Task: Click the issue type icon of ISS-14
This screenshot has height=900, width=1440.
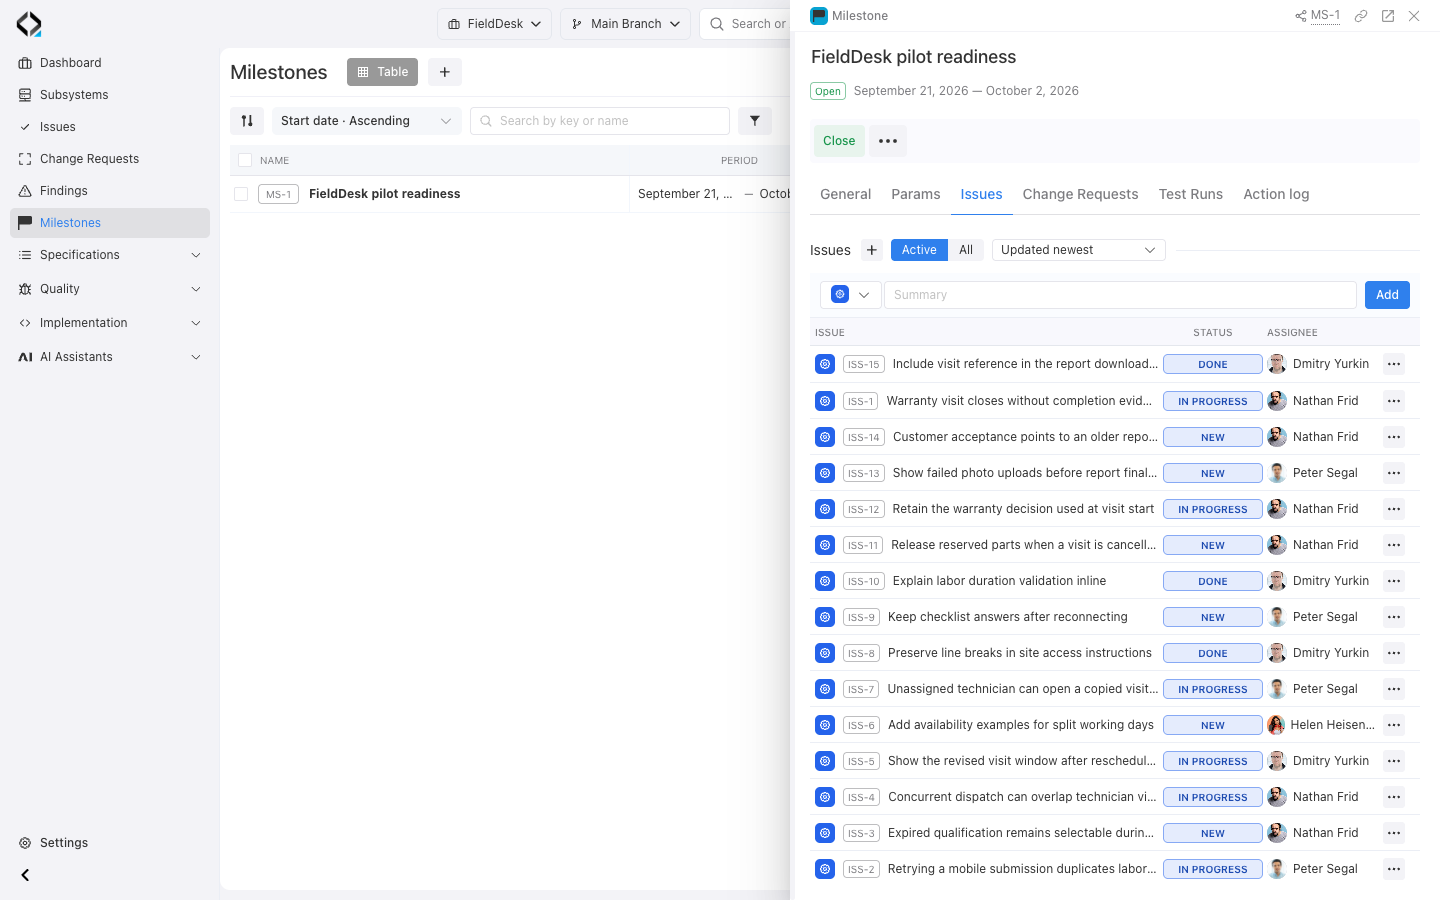Action: pos(825,437)
